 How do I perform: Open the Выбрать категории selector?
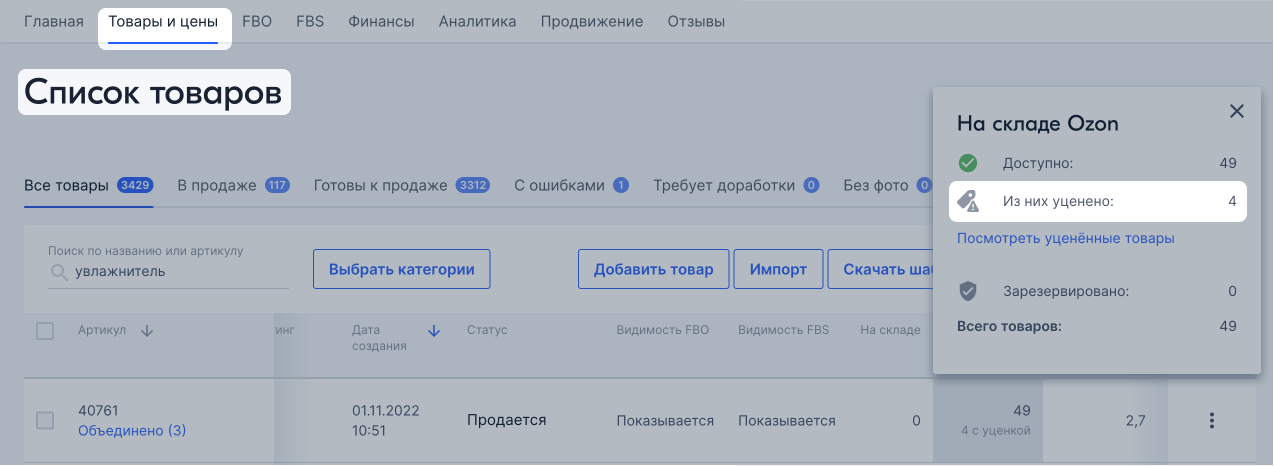pyautogui.click(x=401, y=270)
